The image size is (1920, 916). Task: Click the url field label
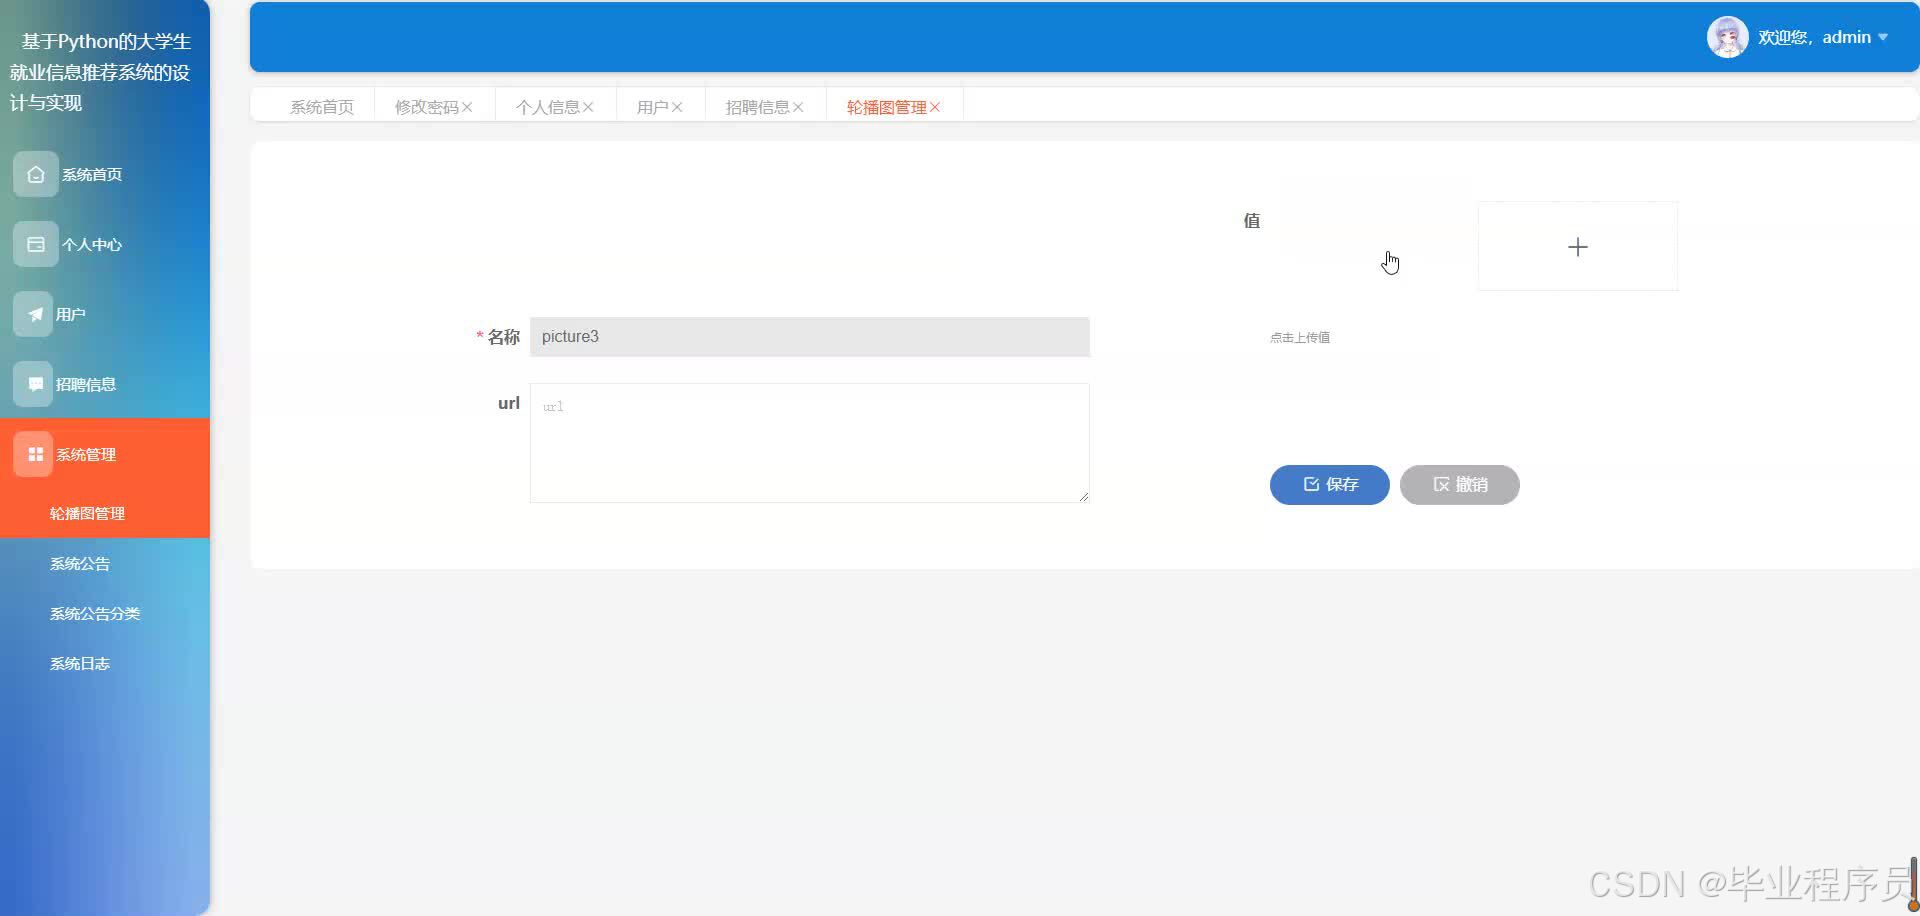pos(509,403)
